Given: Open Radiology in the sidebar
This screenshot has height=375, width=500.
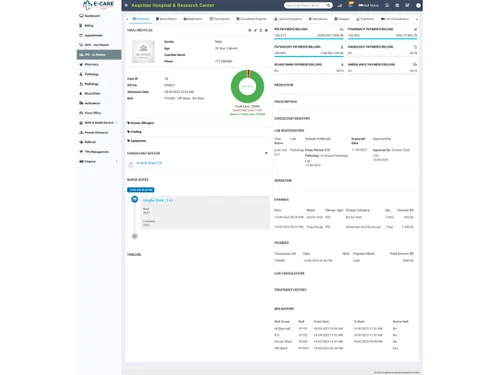Looking at the screenshot, I should pyautogui.click(x=99, y=84).
